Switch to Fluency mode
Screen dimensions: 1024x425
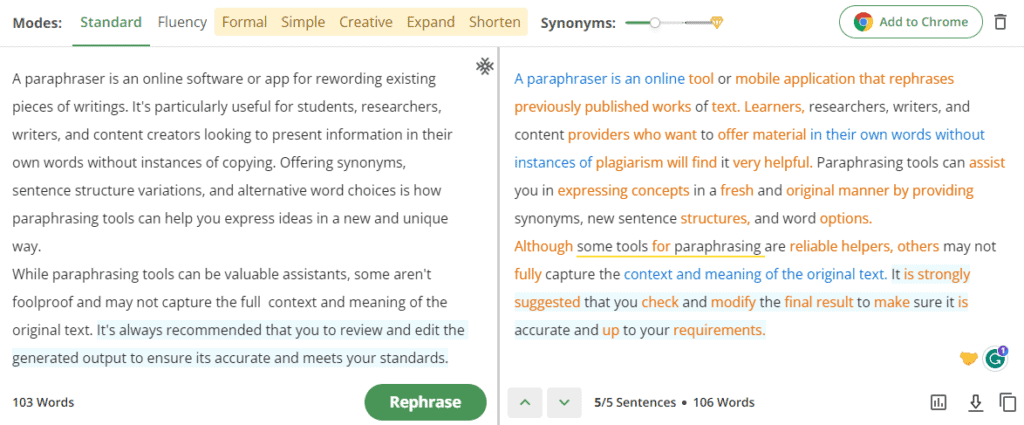182,22
